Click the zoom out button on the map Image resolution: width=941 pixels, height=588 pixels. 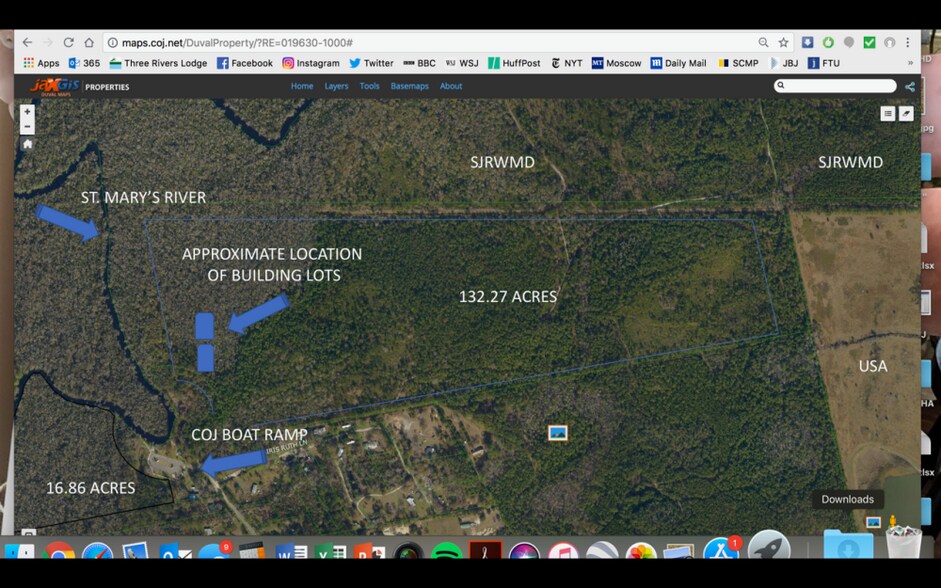26,125
